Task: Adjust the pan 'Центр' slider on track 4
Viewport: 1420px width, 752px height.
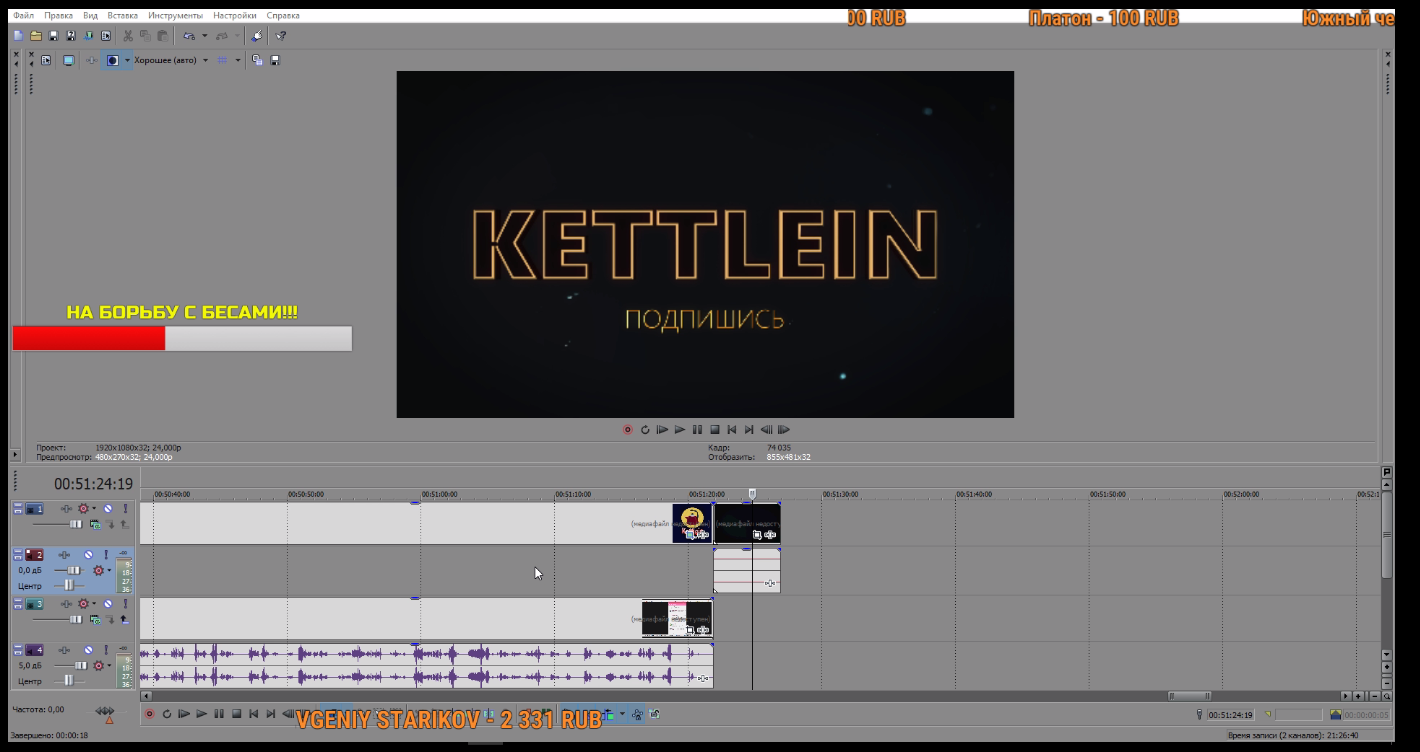Action: tap(69, 680)
